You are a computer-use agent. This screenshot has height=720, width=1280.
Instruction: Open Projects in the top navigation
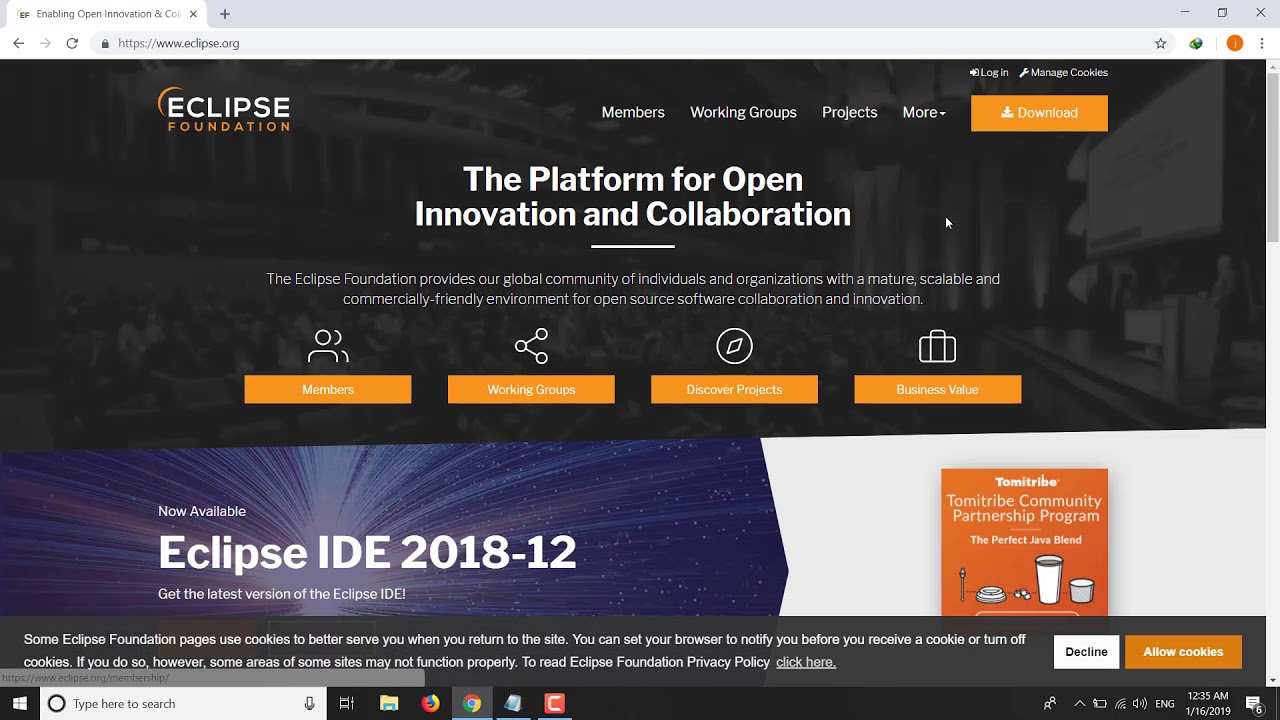tap(849, 113)
